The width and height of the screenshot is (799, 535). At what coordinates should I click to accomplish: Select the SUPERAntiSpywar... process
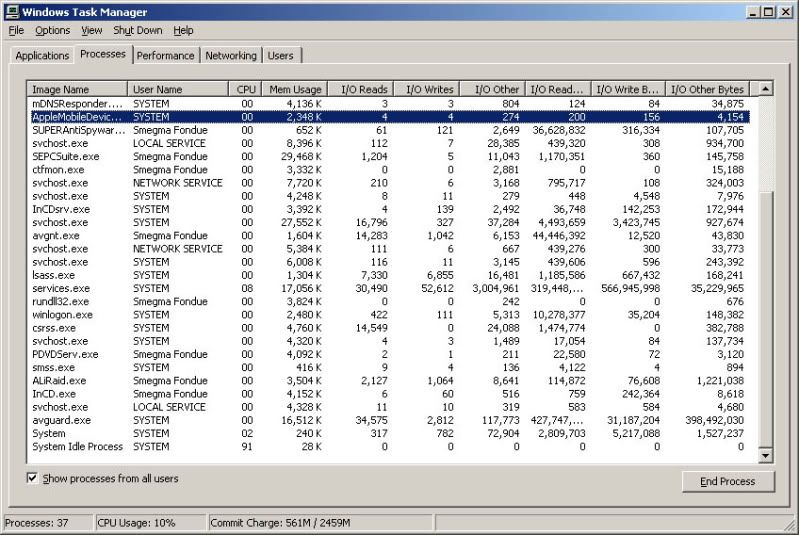tap(388, 130)
